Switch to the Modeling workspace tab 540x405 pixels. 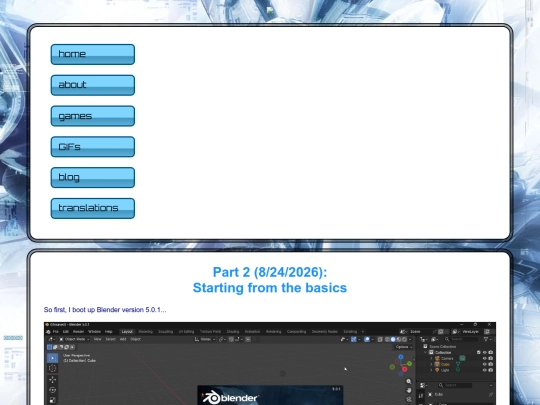(146, 332)
